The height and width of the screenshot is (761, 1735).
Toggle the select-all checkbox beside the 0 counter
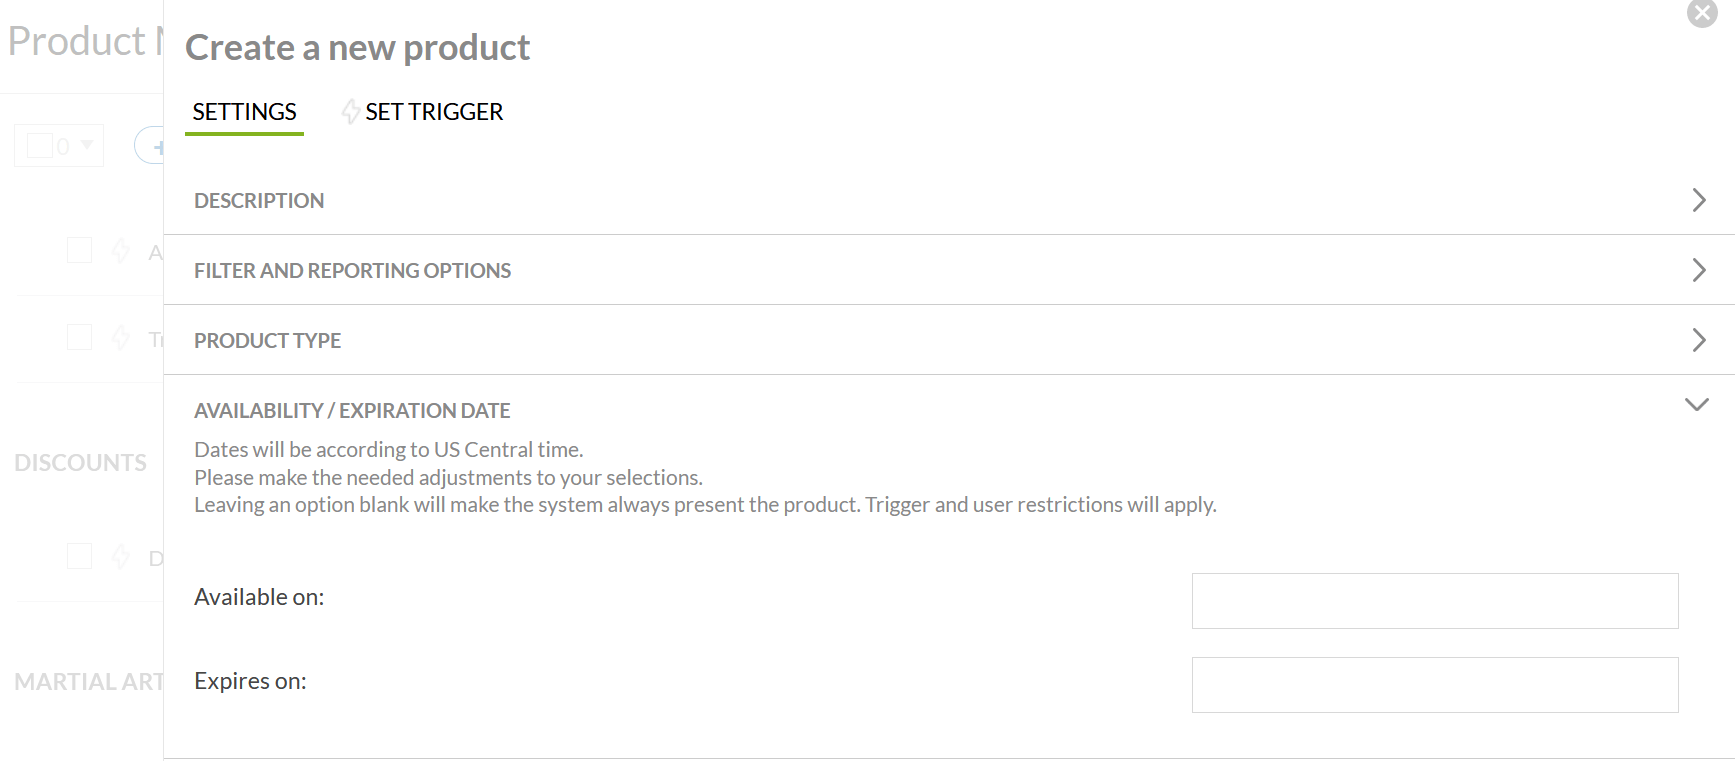click(x=40, y=146)
